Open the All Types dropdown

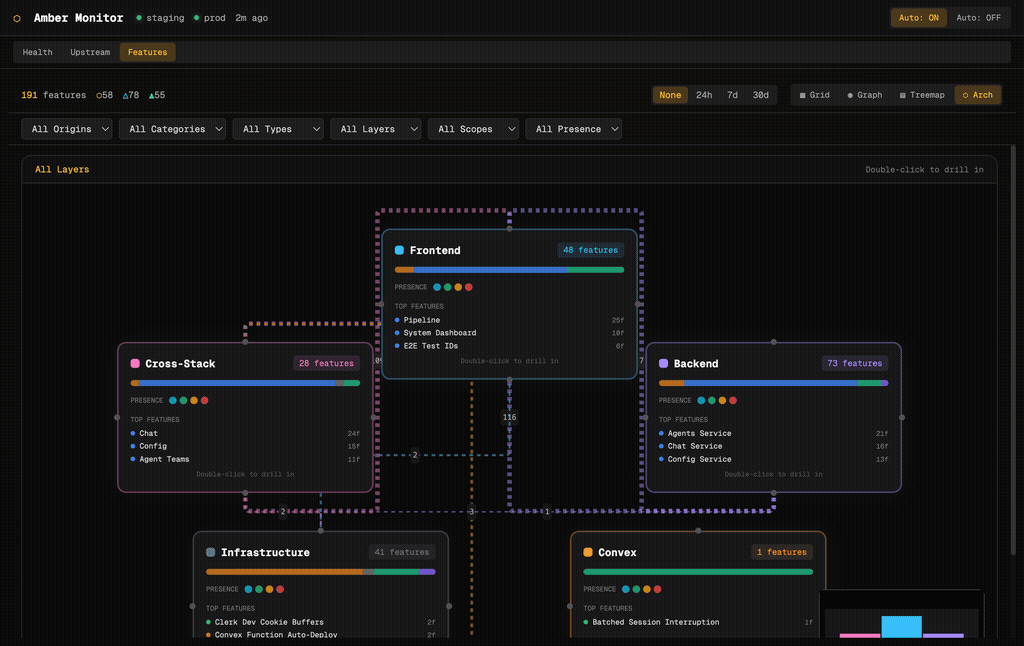278,129
